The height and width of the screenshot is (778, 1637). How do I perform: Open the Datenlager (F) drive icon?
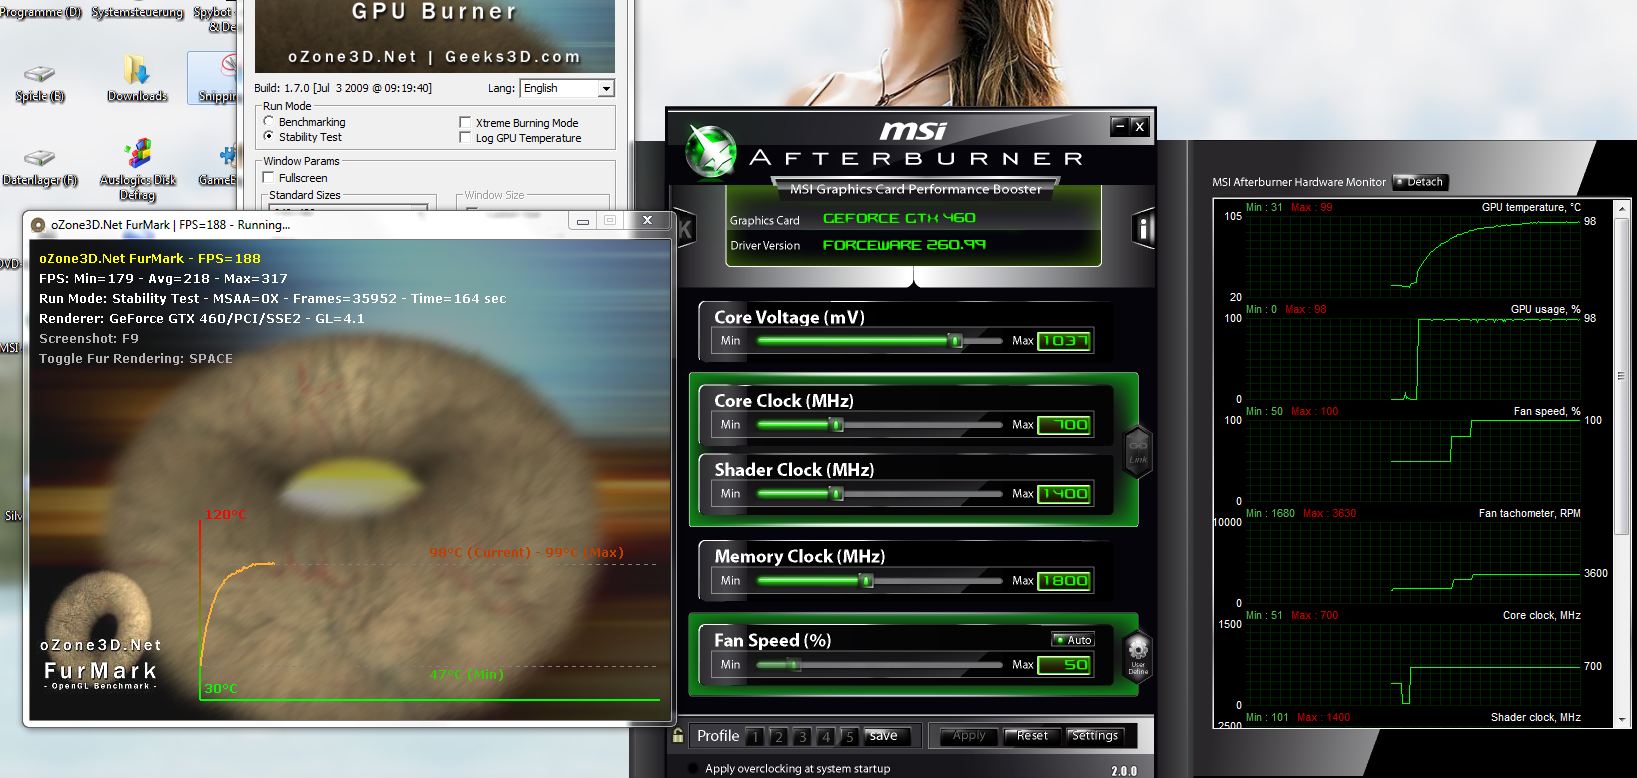[x=40, y=168]
